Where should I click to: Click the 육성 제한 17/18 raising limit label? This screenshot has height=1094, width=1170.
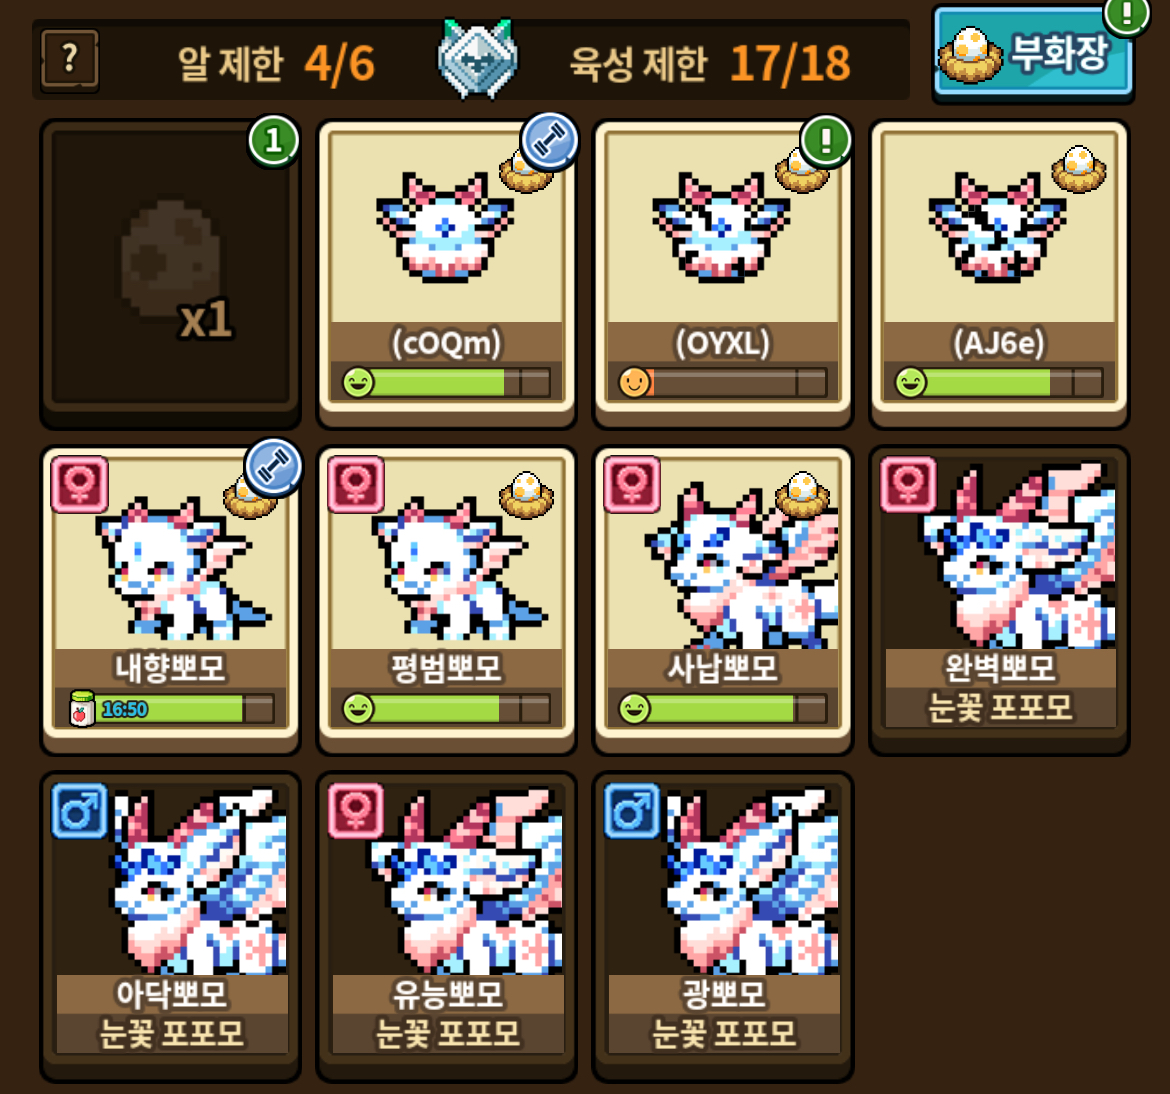point(710,63)
